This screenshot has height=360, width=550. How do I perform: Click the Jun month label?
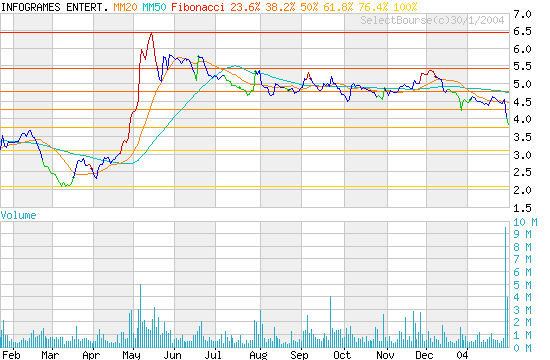click(172, 355)
